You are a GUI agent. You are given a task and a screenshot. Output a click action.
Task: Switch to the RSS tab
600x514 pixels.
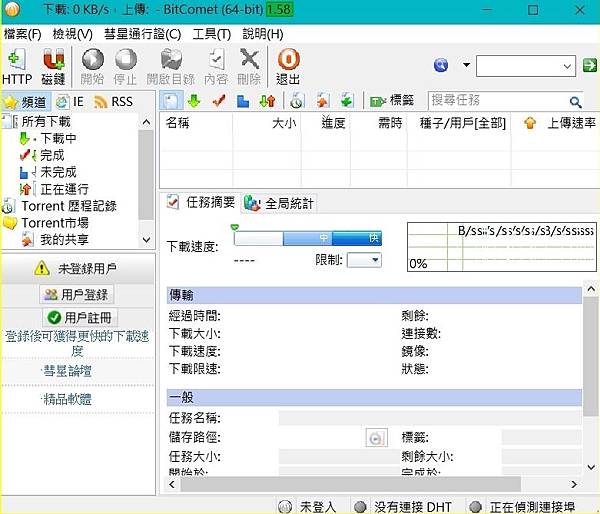[x=114, y=102]
